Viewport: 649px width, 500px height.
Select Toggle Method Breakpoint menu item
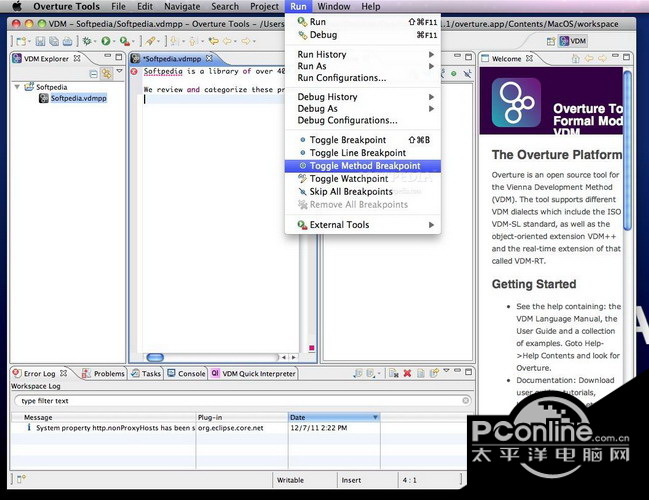[363, 166]
